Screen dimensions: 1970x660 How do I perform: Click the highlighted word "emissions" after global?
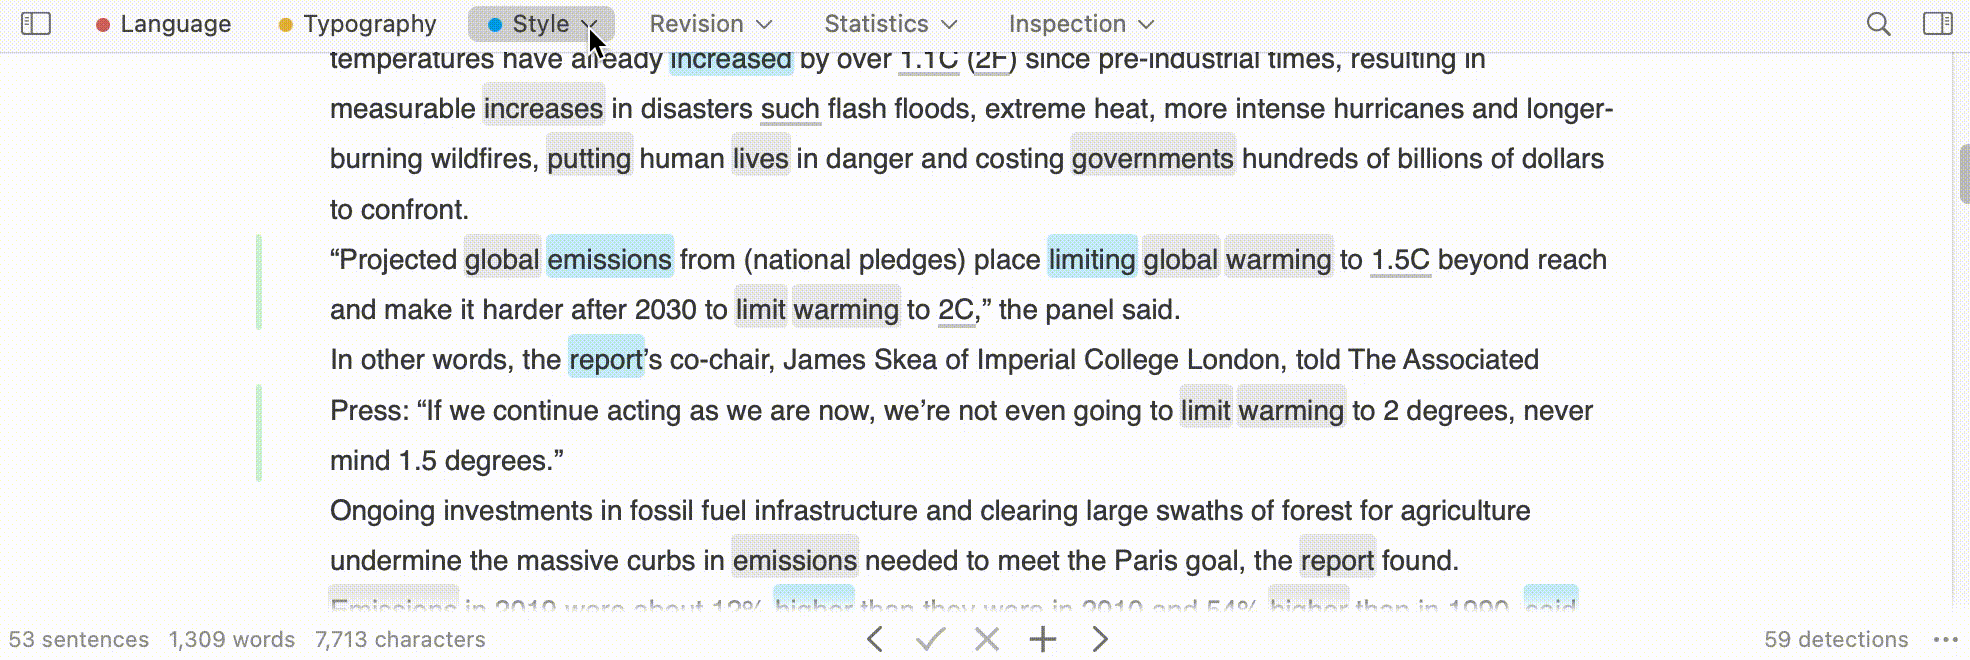(610, 260)
